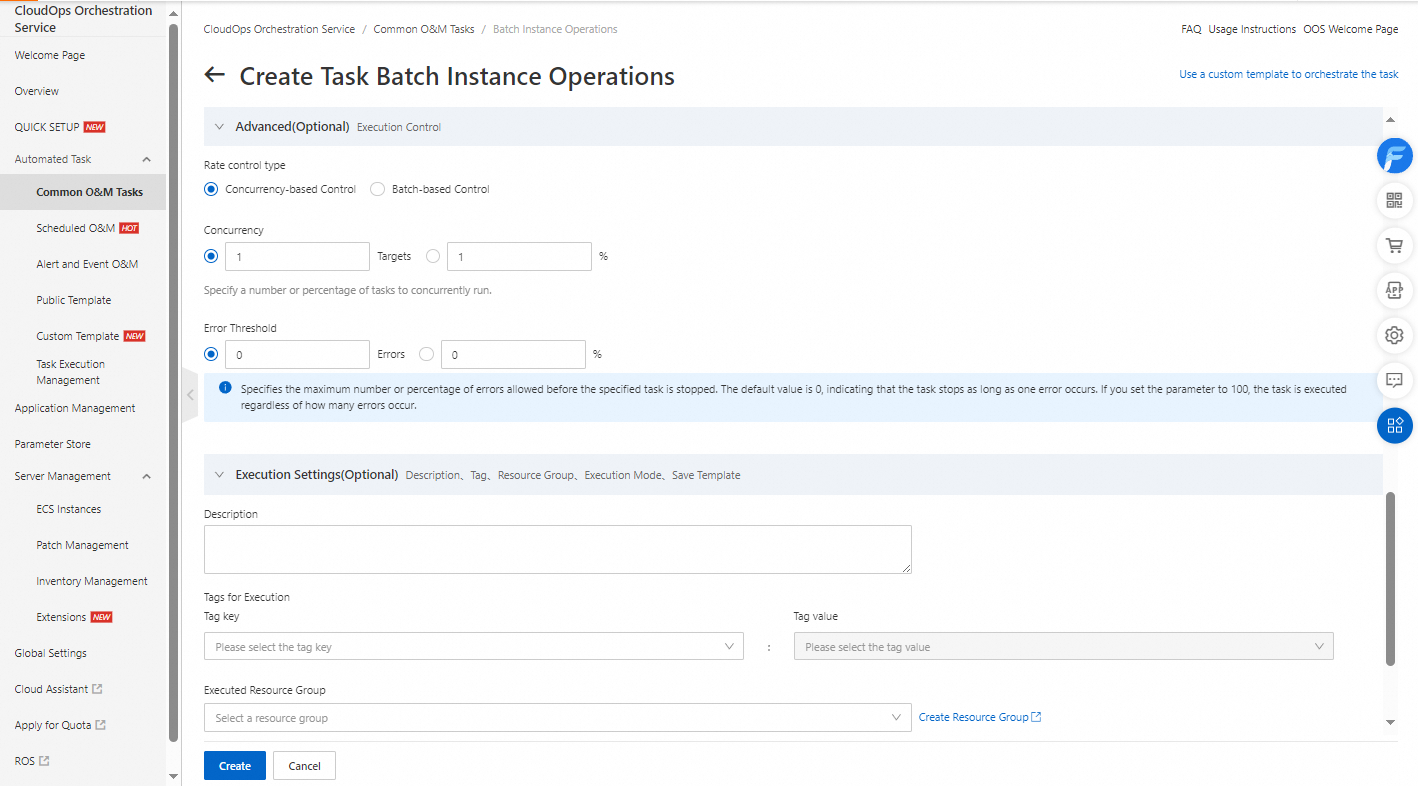Click the Concurrency percentage input field
Screen dimensions: 1418x786
tap(519, 256)
